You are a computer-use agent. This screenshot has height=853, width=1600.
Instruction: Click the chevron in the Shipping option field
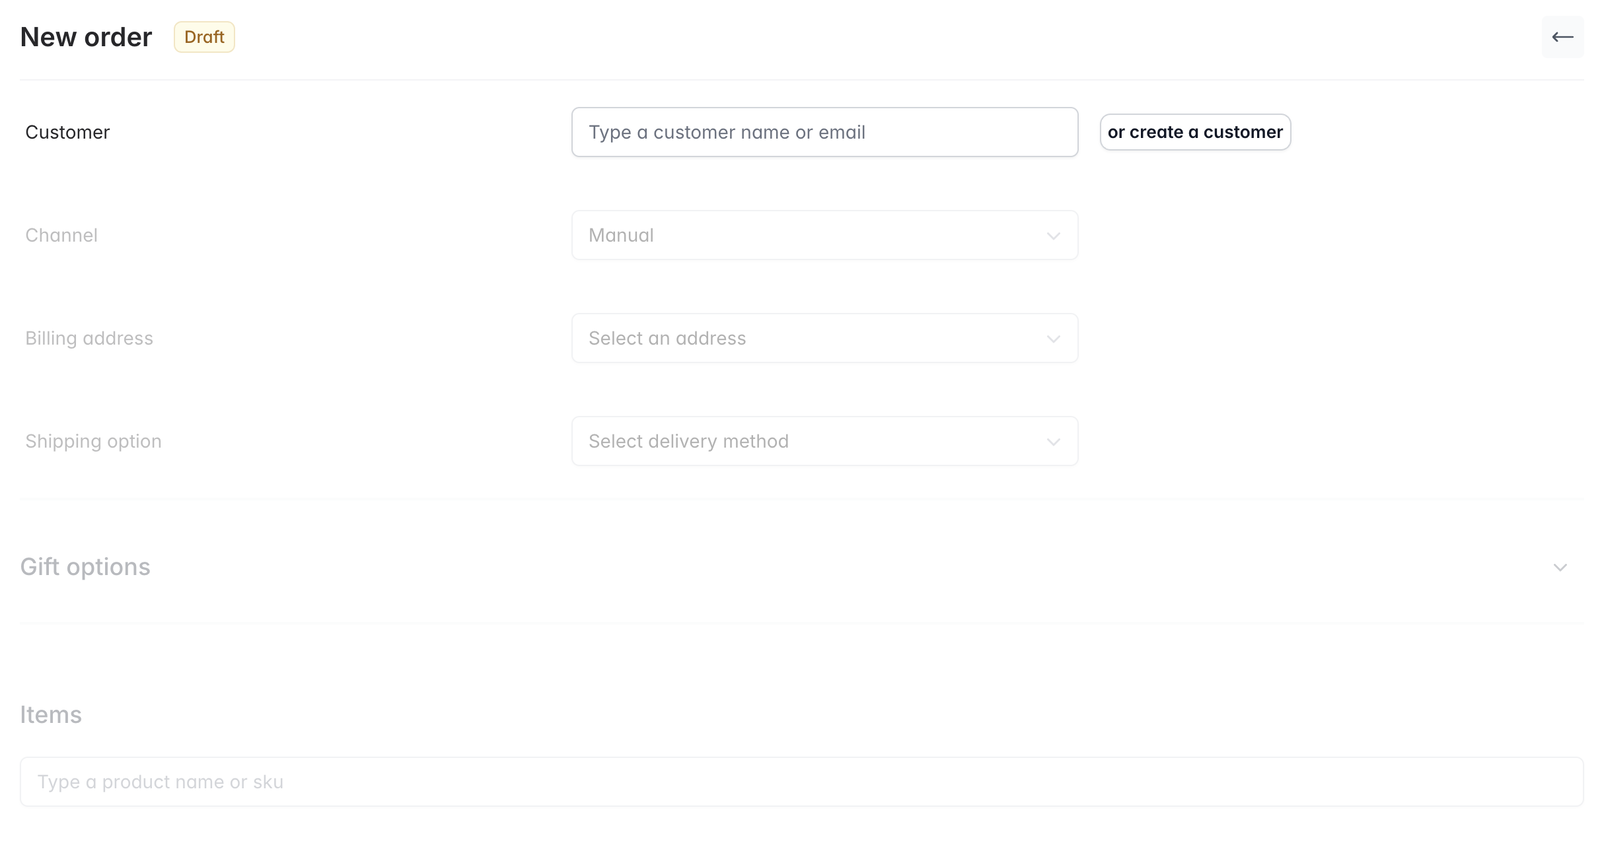coord(1053,442)
